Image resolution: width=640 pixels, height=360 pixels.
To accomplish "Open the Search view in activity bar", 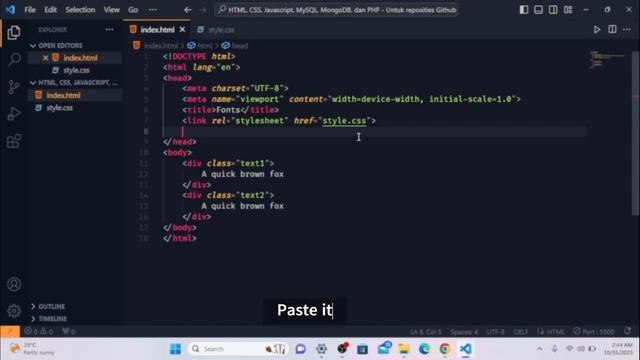I will [x=14, y=60].
